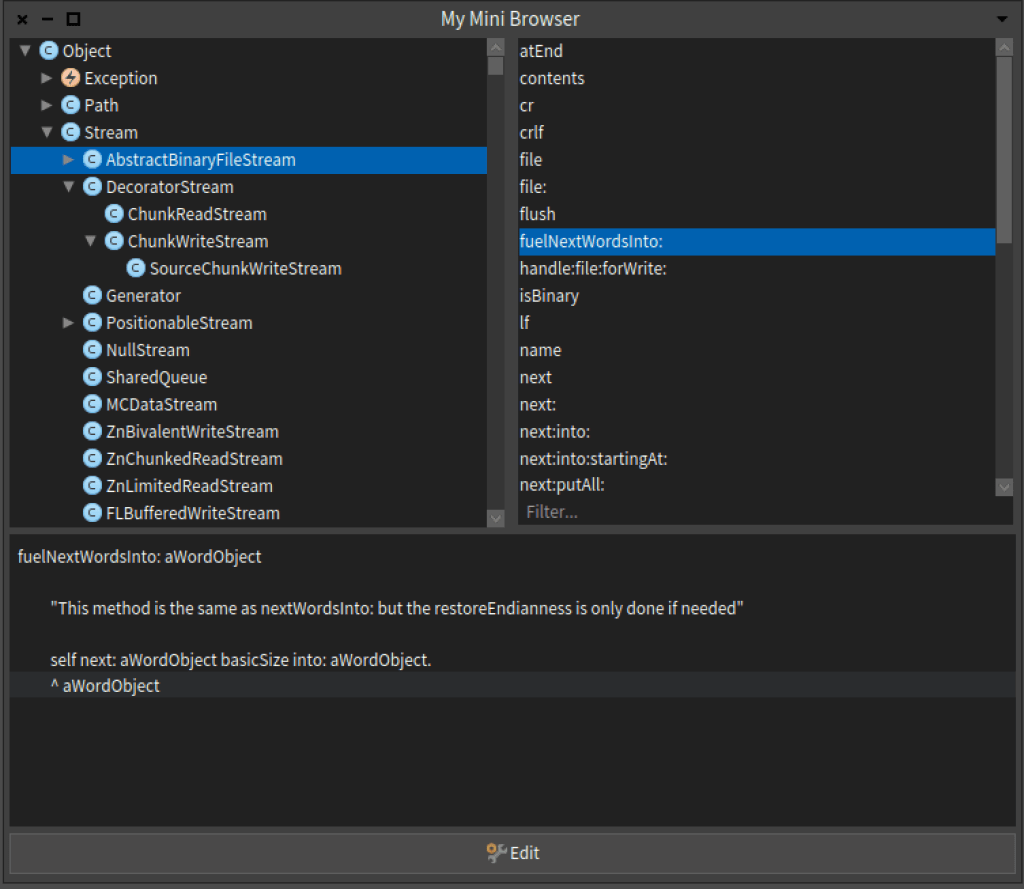
Task: Select the next:into:startingAt: method
Action: click(593, 459)
